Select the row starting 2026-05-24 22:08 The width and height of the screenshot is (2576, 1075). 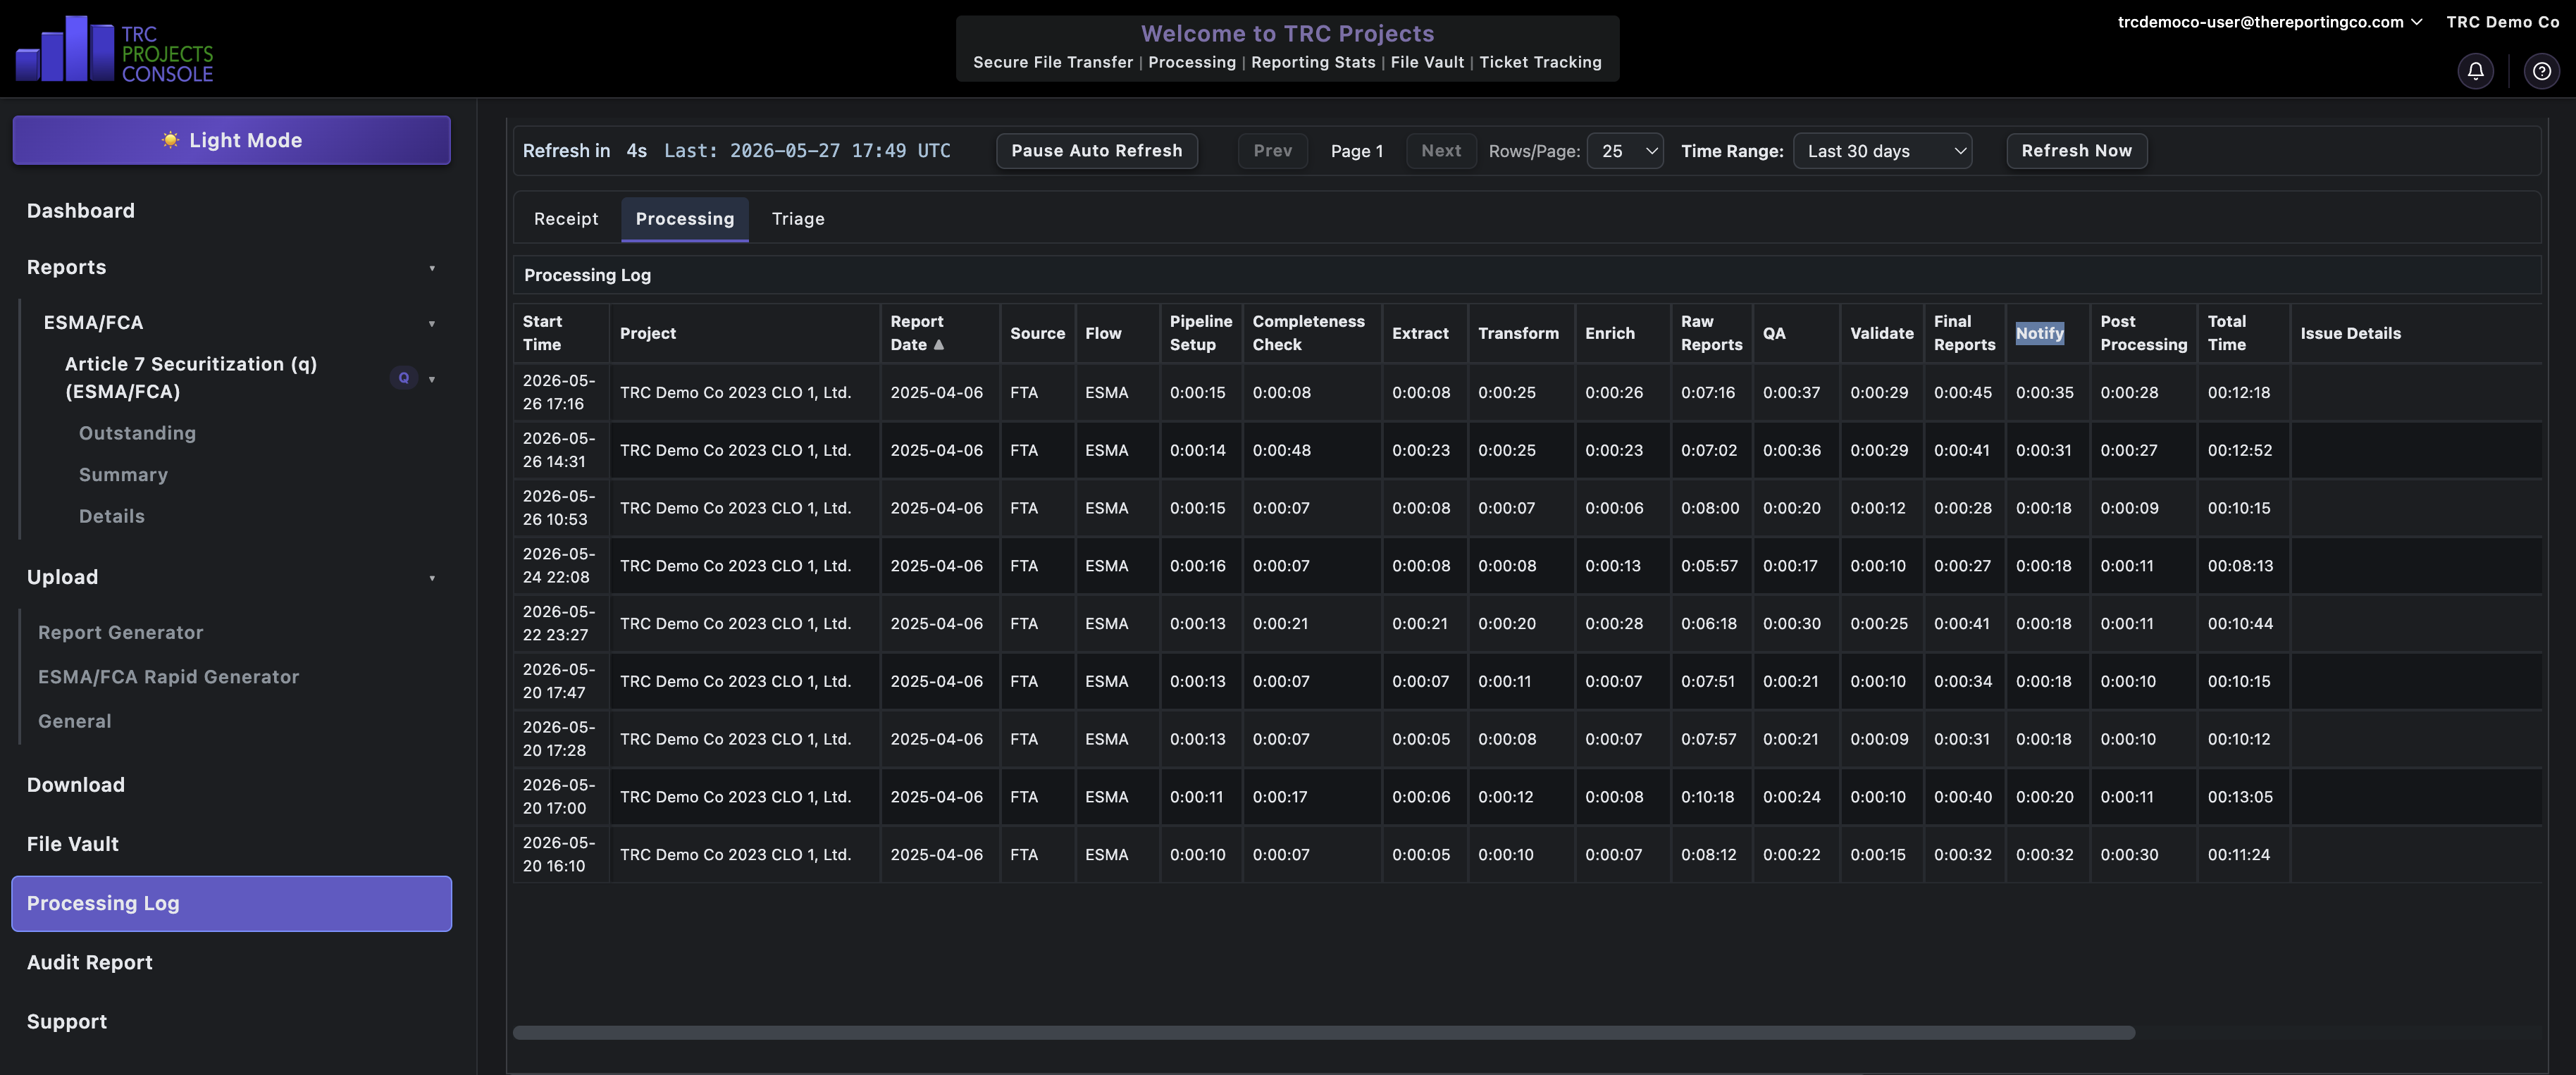[x=1527, y=566]
